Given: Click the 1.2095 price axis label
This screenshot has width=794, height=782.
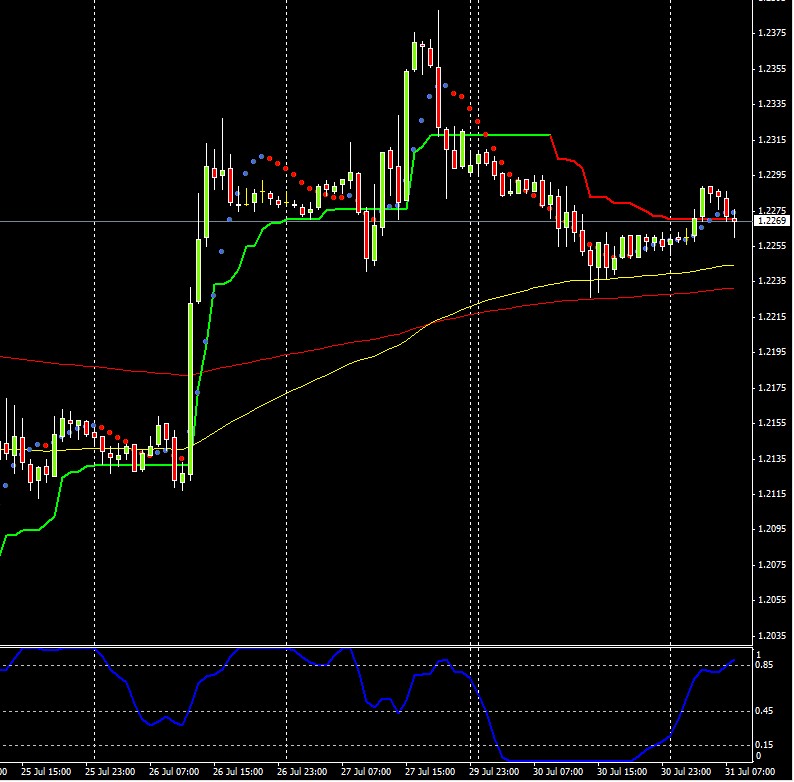Looking at the screenshot, I should coord(772,529).
